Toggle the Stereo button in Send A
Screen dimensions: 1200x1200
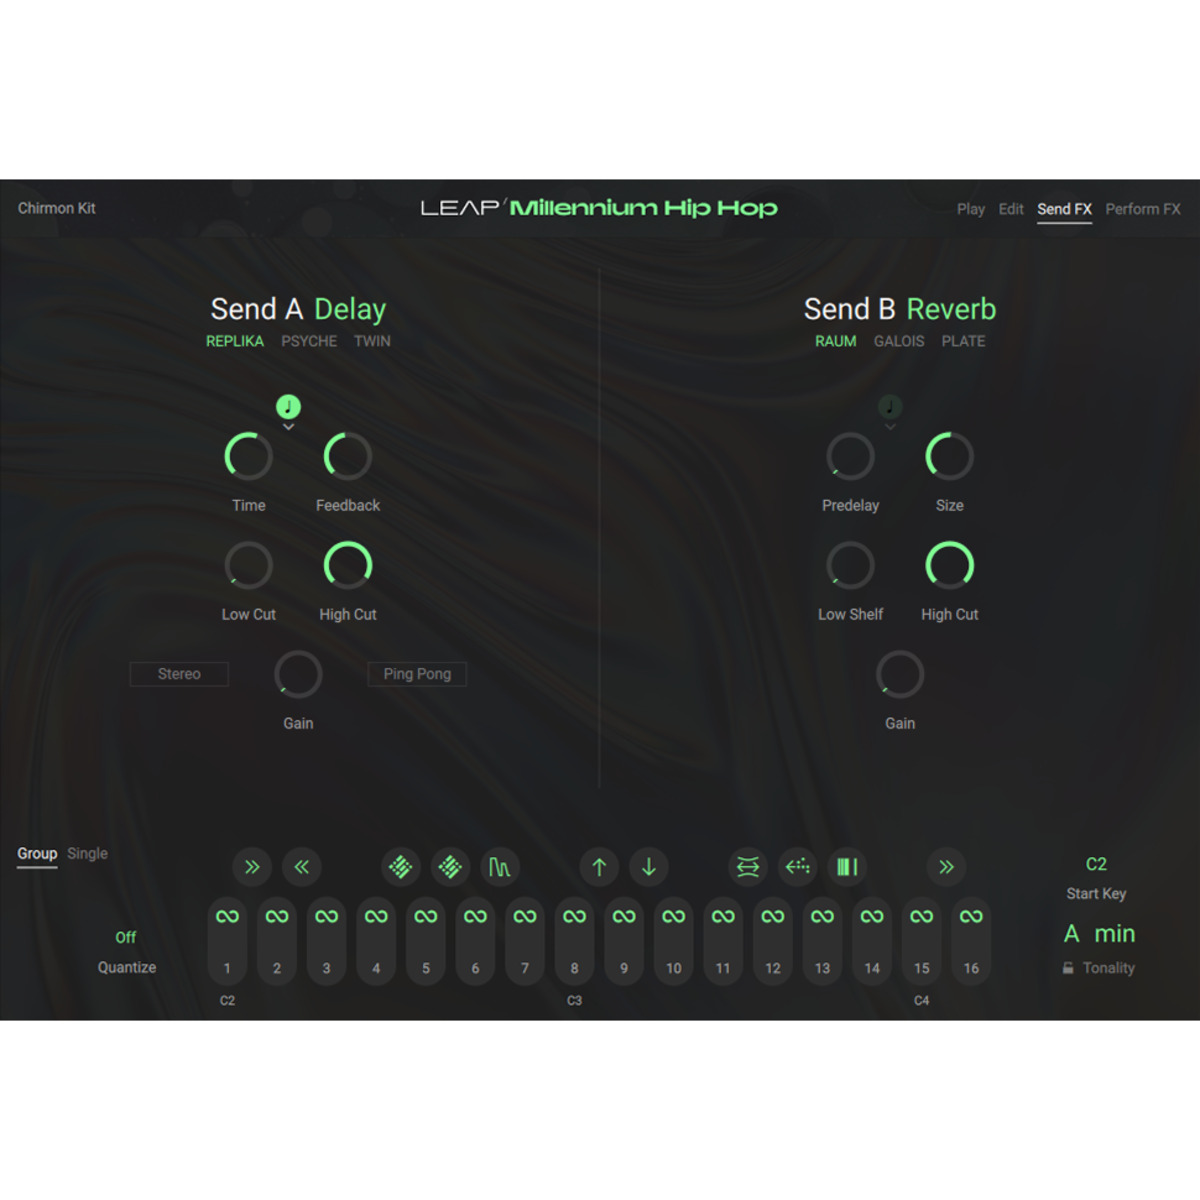point(179,674)
